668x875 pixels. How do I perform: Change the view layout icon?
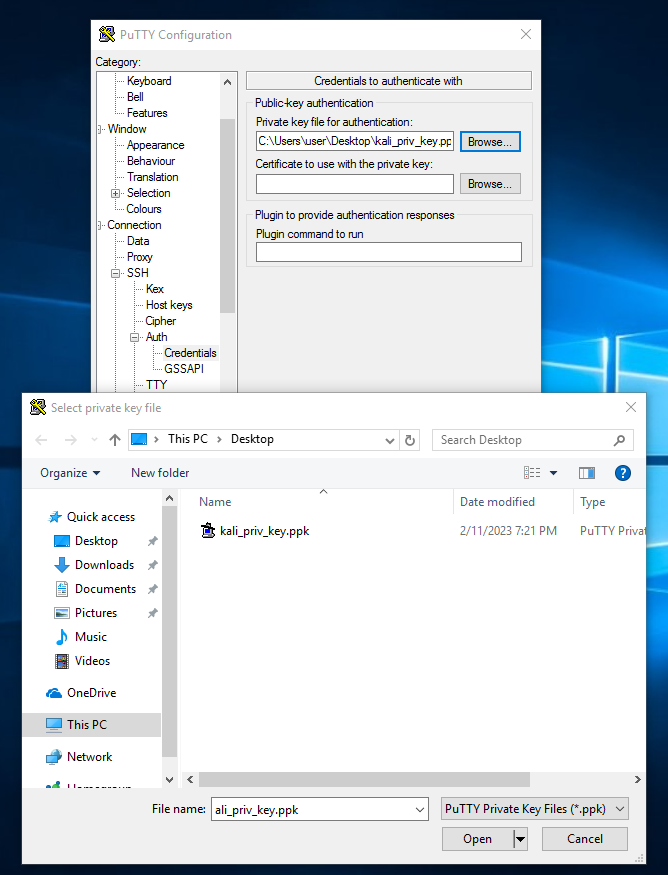pos(532,473)
